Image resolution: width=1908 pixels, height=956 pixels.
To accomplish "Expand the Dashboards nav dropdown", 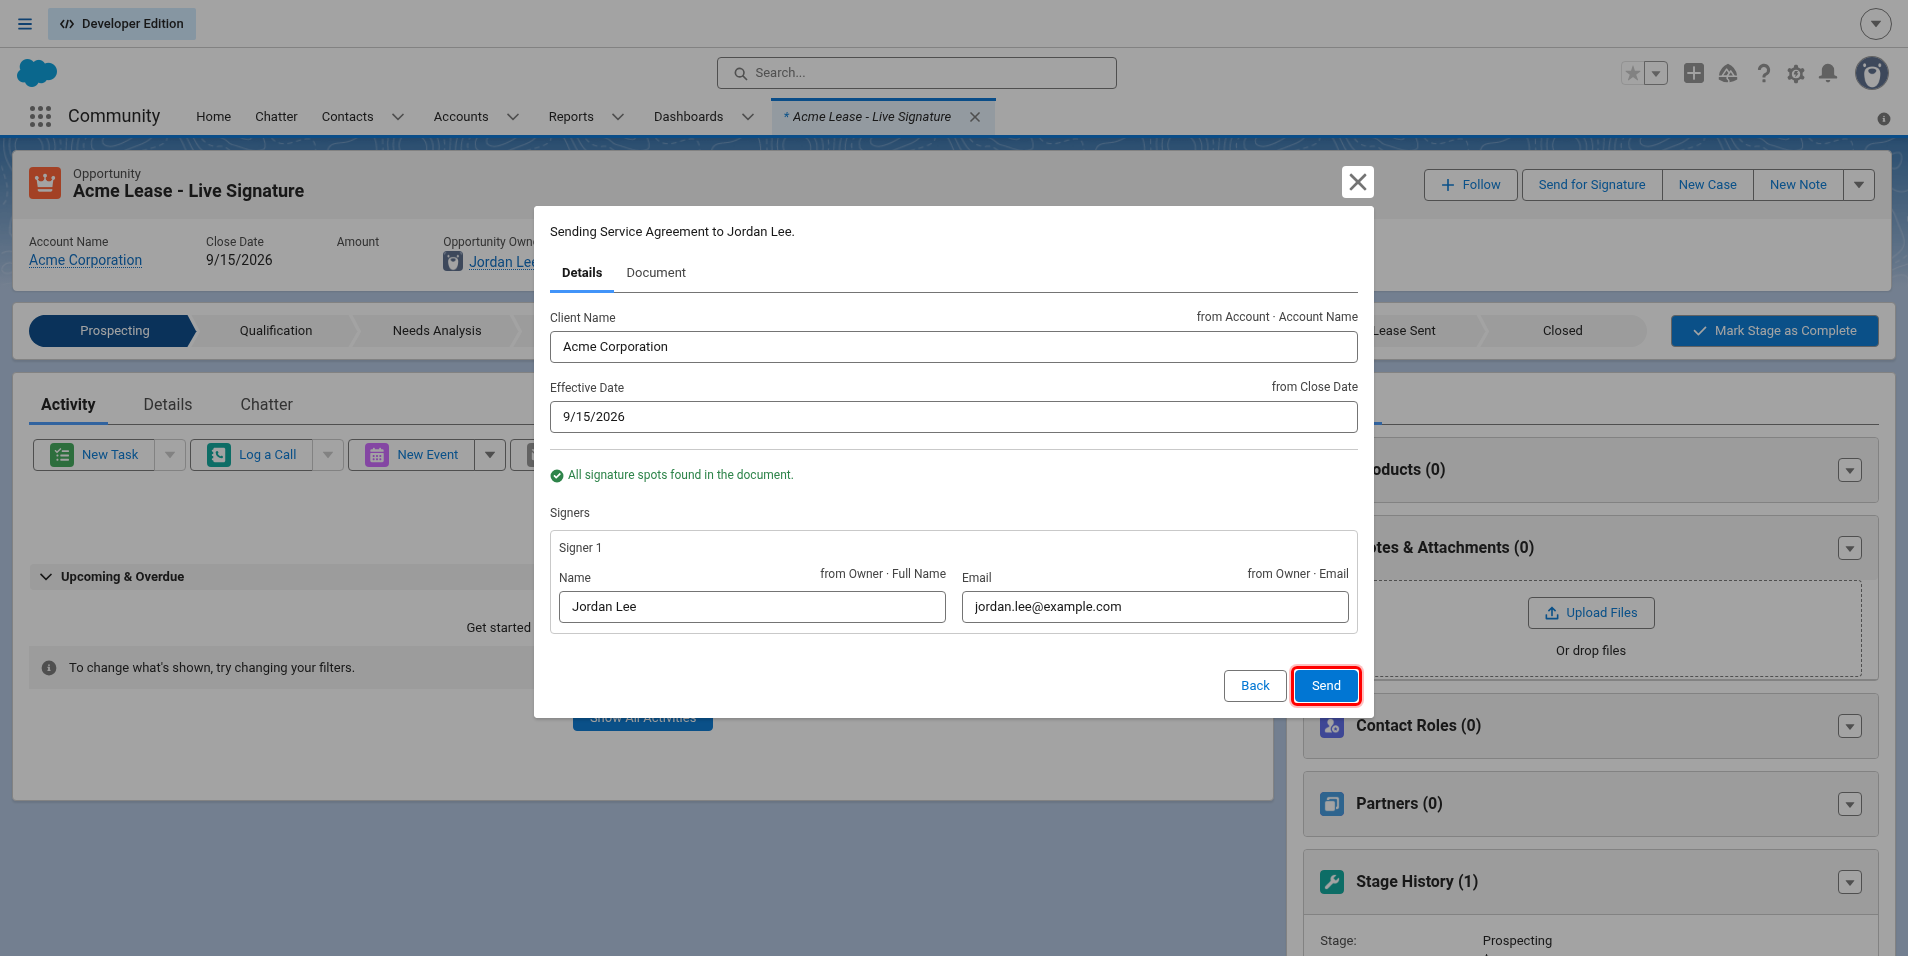I will coord(748,117).
